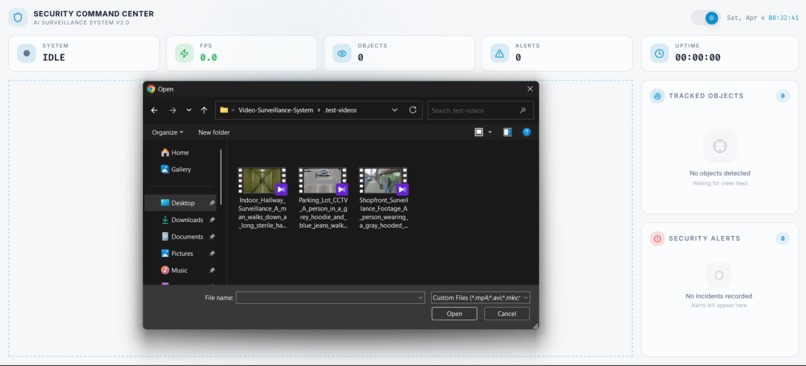The height and width of the screenshot is (366, 806).
Task: Go back in the Open dialog
Action: coord(154,110)
